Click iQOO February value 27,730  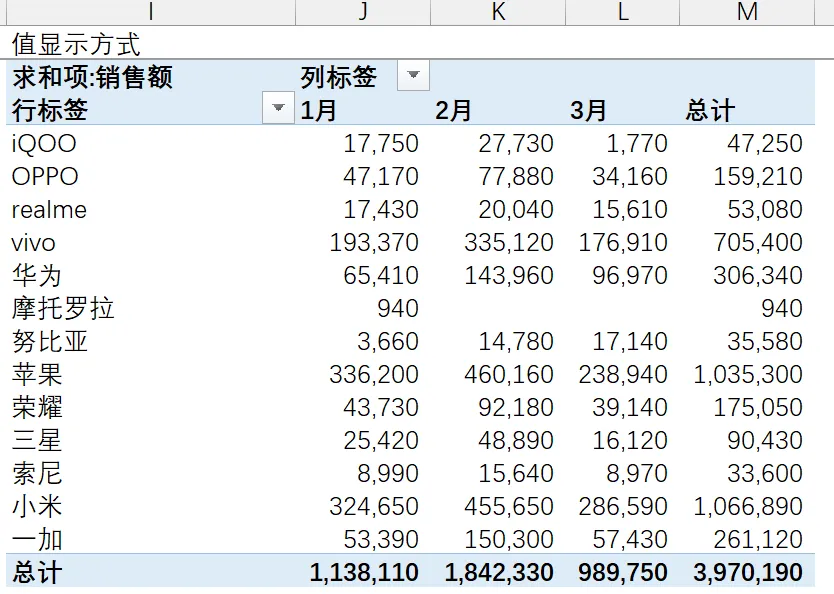point(516,144)
